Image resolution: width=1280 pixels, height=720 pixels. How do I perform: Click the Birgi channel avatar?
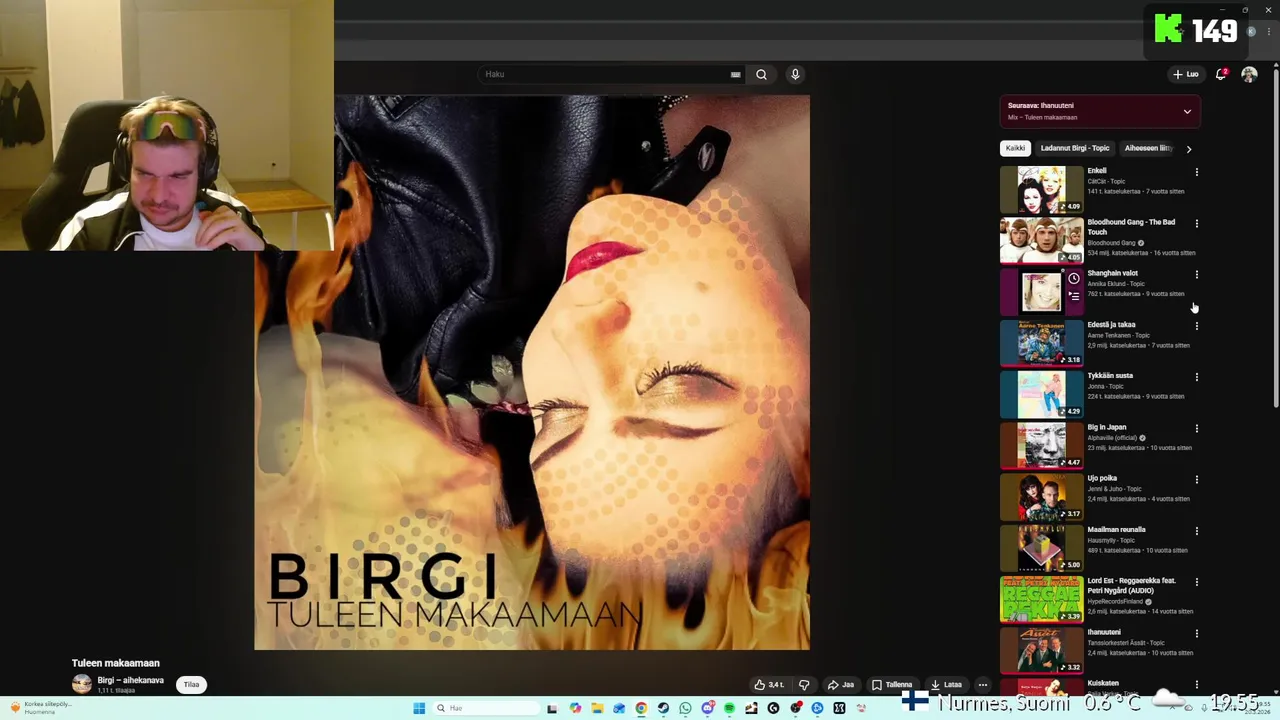pos(82,684)
